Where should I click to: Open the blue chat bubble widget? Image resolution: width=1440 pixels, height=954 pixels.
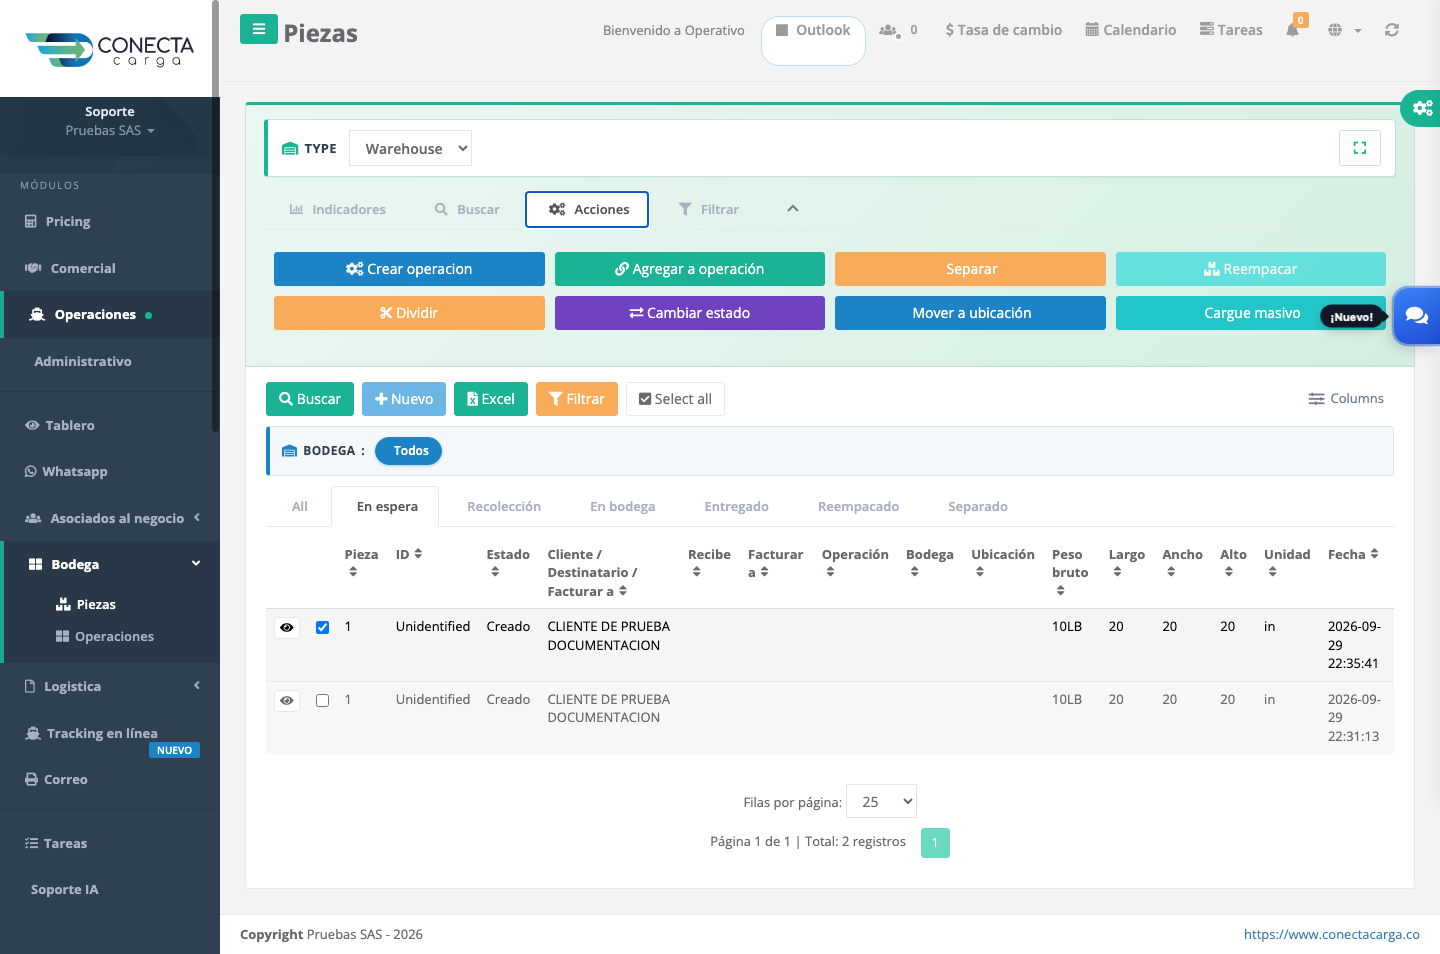point(1416,316)
